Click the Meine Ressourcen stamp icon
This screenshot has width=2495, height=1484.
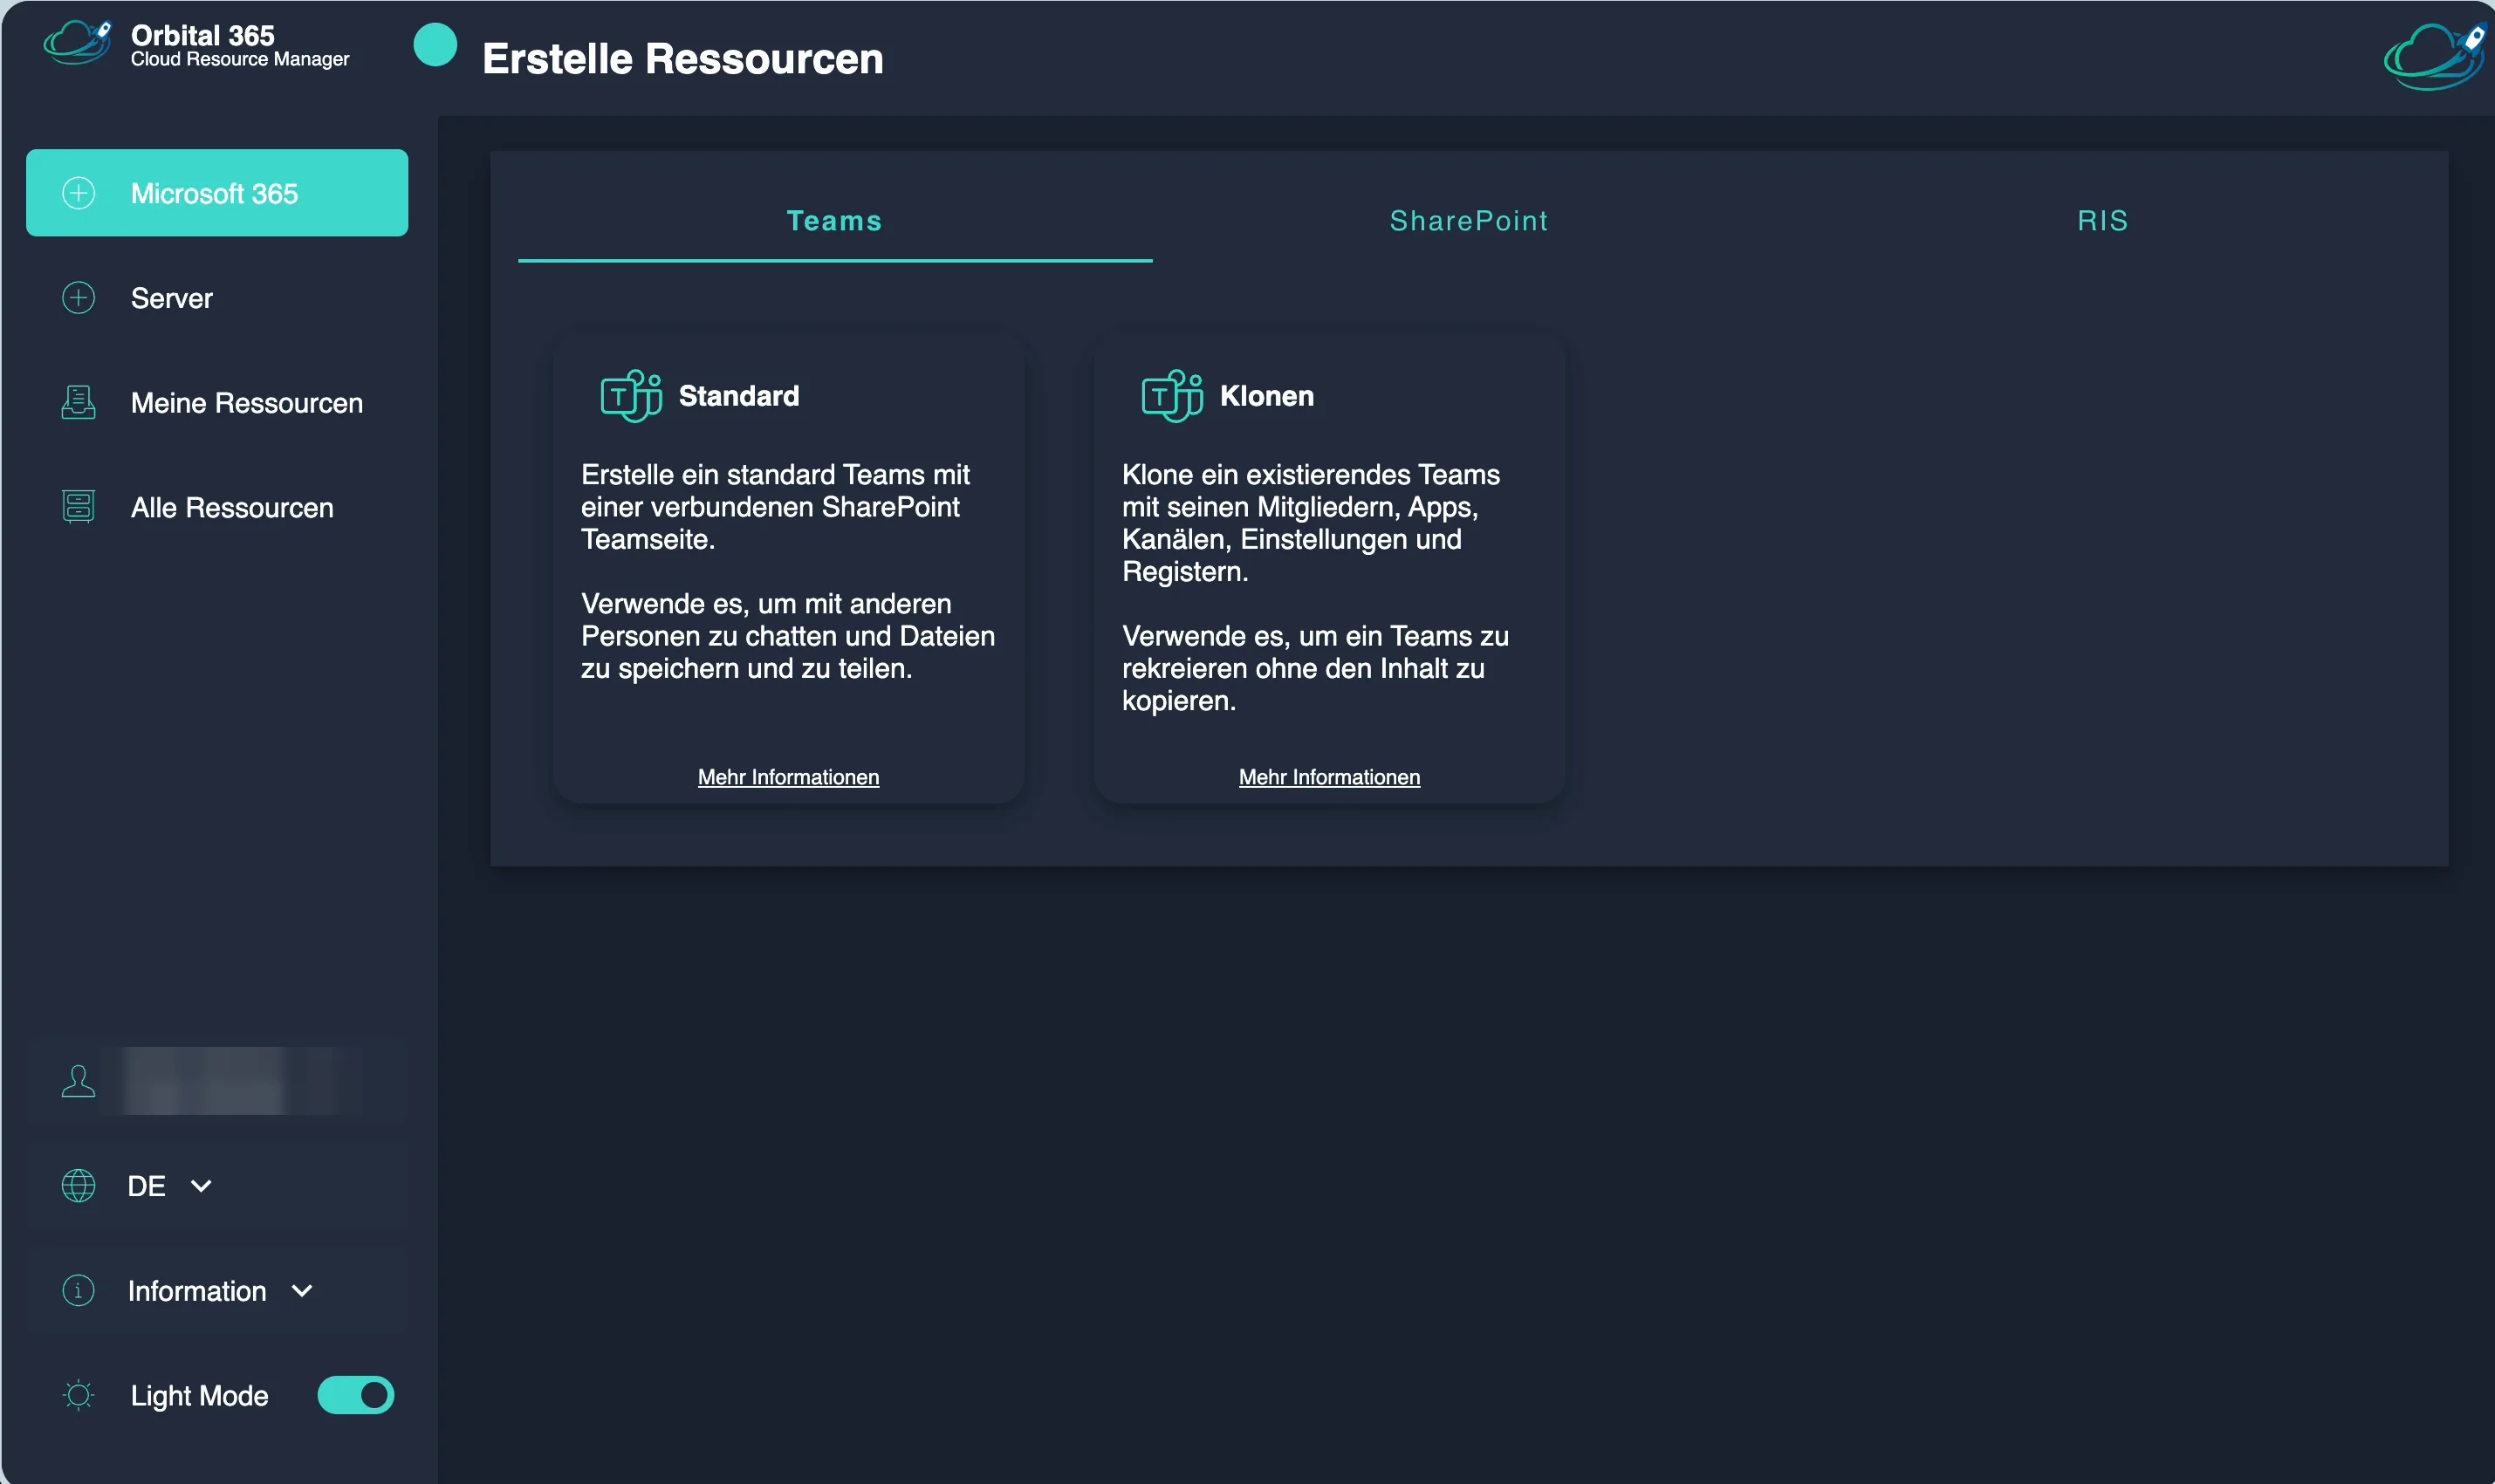(x=79, y=402)
